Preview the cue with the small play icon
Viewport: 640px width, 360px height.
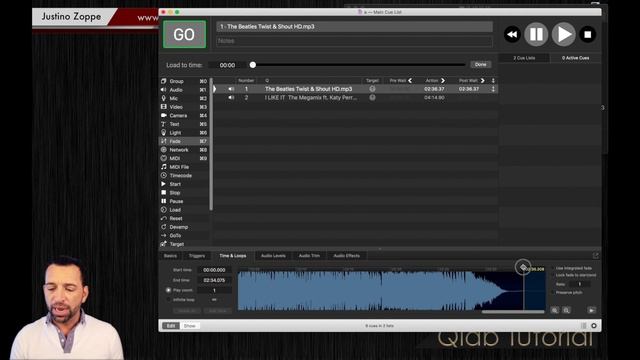[x=591, y=310]
